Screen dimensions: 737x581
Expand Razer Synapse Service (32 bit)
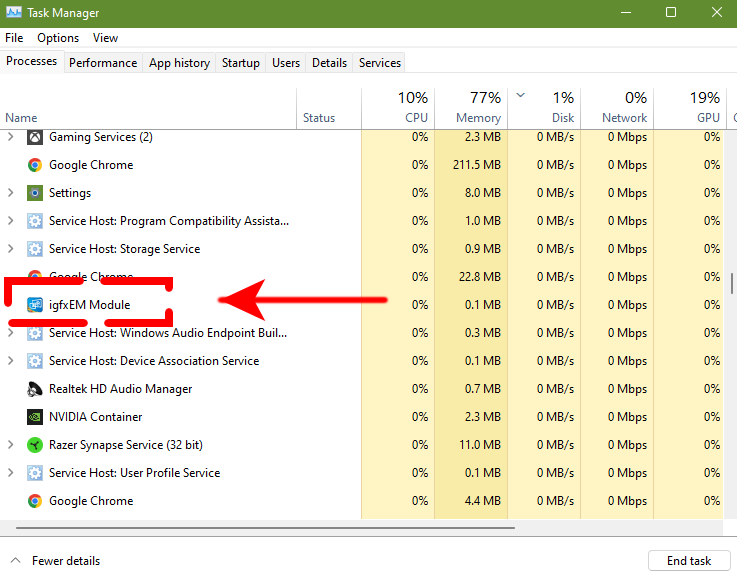[11, 445]
